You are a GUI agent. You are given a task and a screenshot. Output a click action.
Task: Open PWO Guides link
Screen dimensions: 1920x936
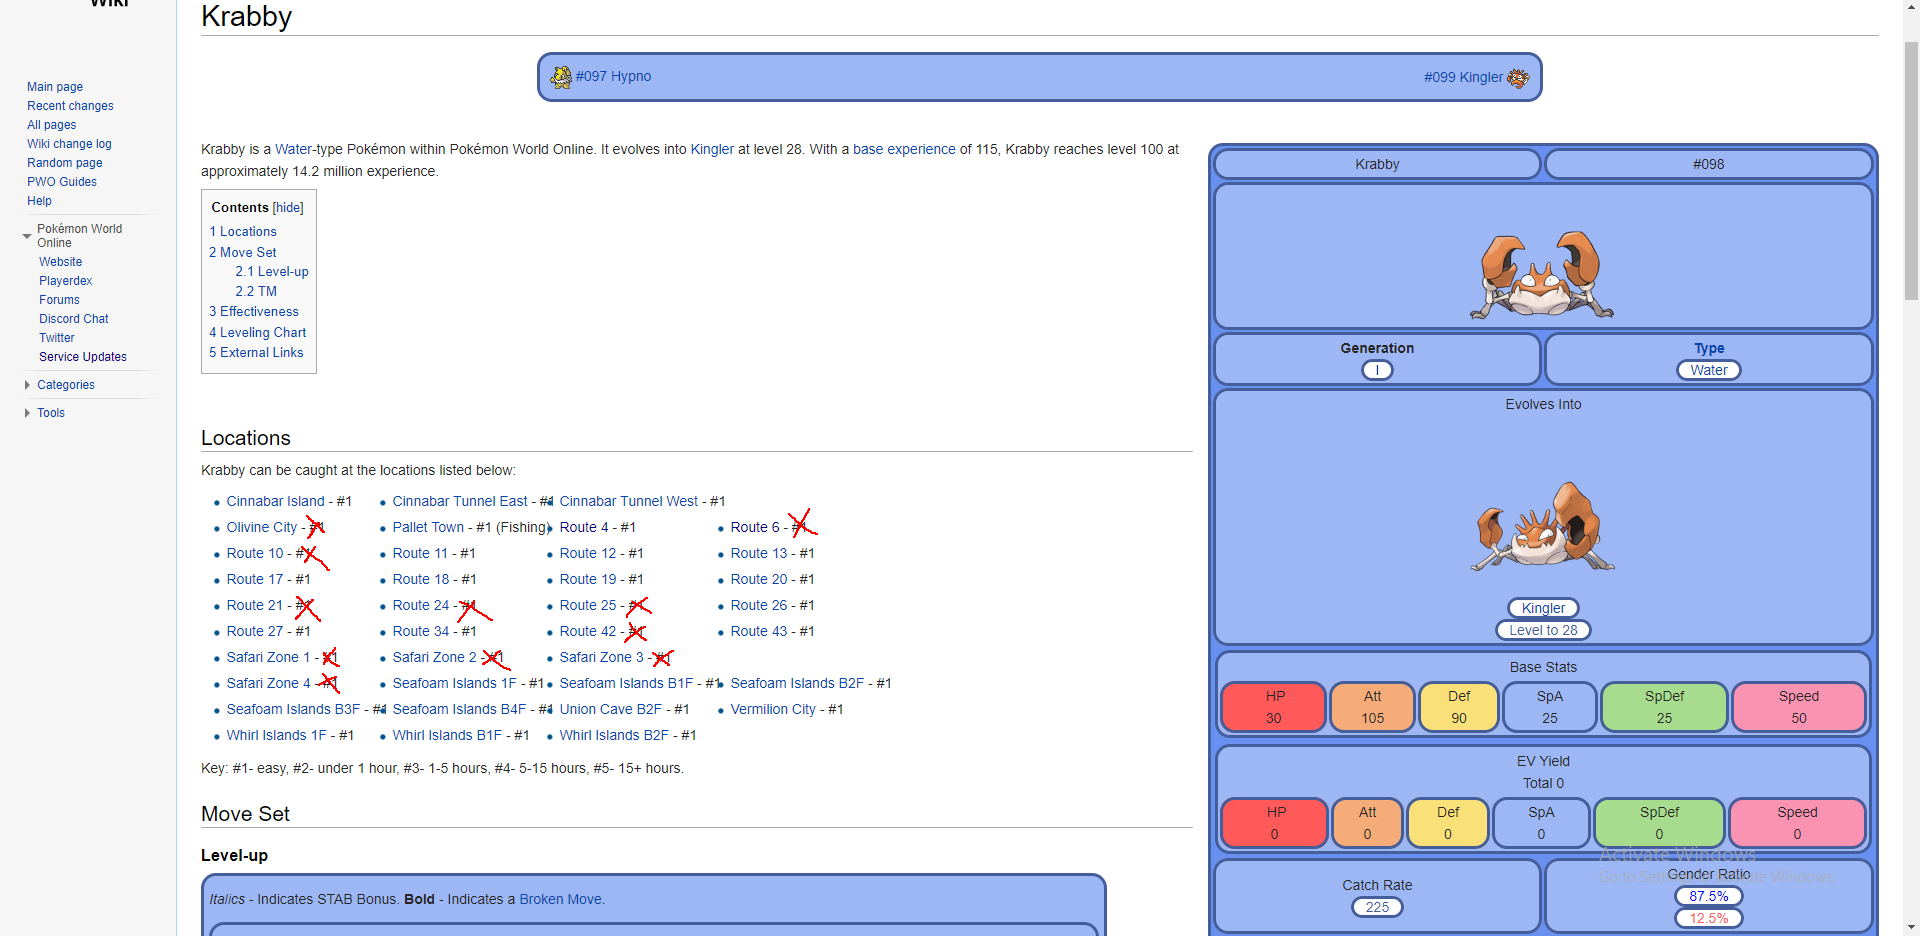62,182
